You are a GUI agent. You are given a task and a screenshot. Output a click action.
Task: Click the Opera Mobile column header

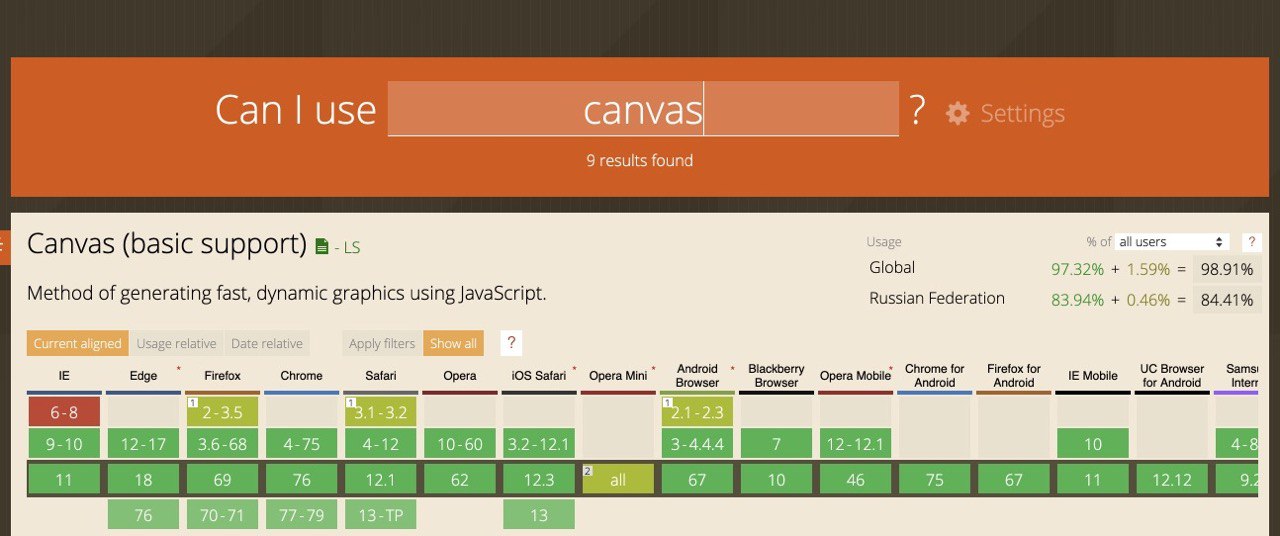pyautogui.click(x=855, y=376)
